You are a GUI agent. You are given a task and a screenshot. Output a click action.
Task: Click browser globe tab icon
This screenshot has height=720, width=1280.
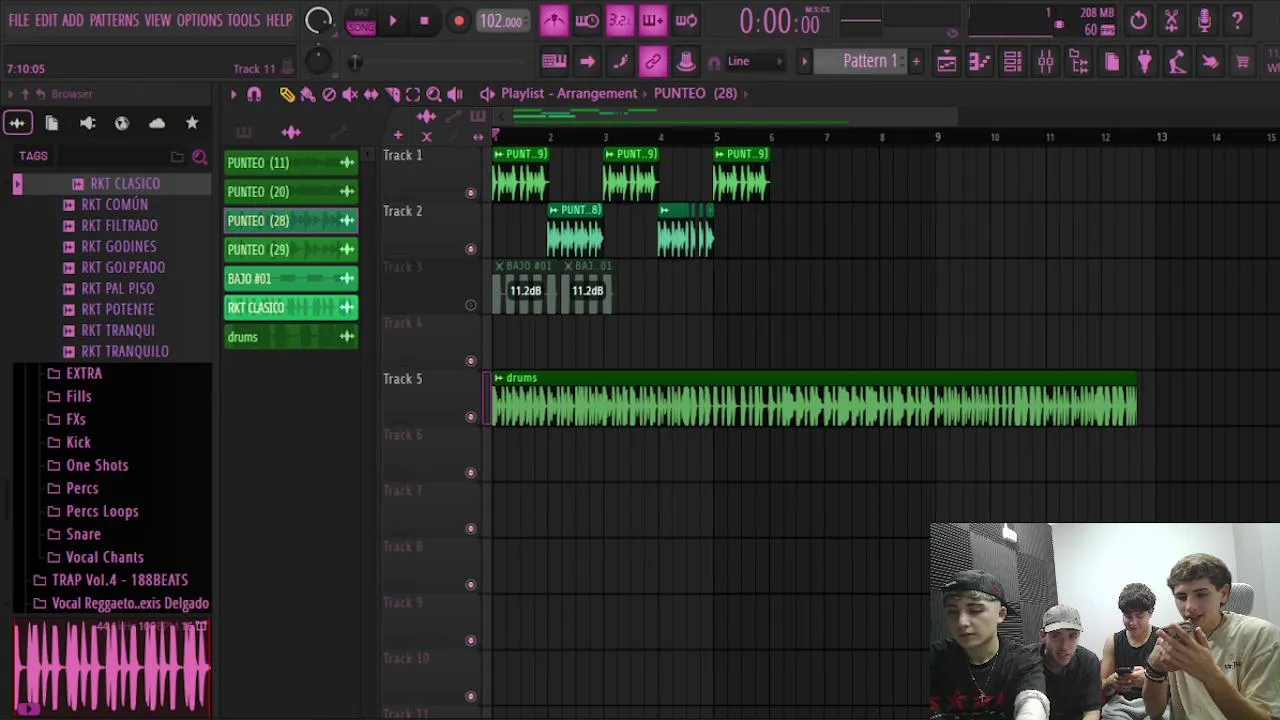click(x=122, y=123)
